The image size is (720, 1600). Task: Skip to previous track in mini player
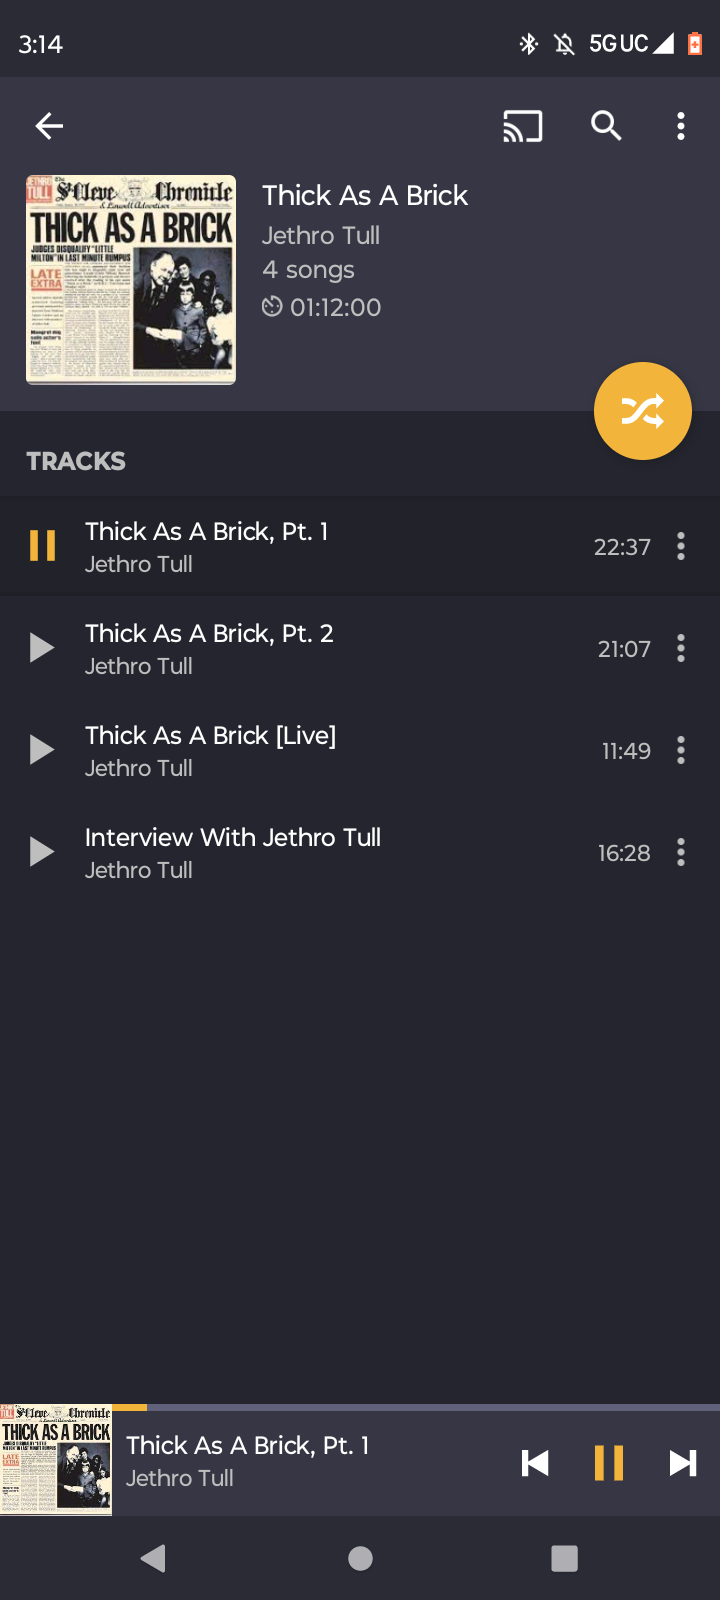coord(535,1463)
